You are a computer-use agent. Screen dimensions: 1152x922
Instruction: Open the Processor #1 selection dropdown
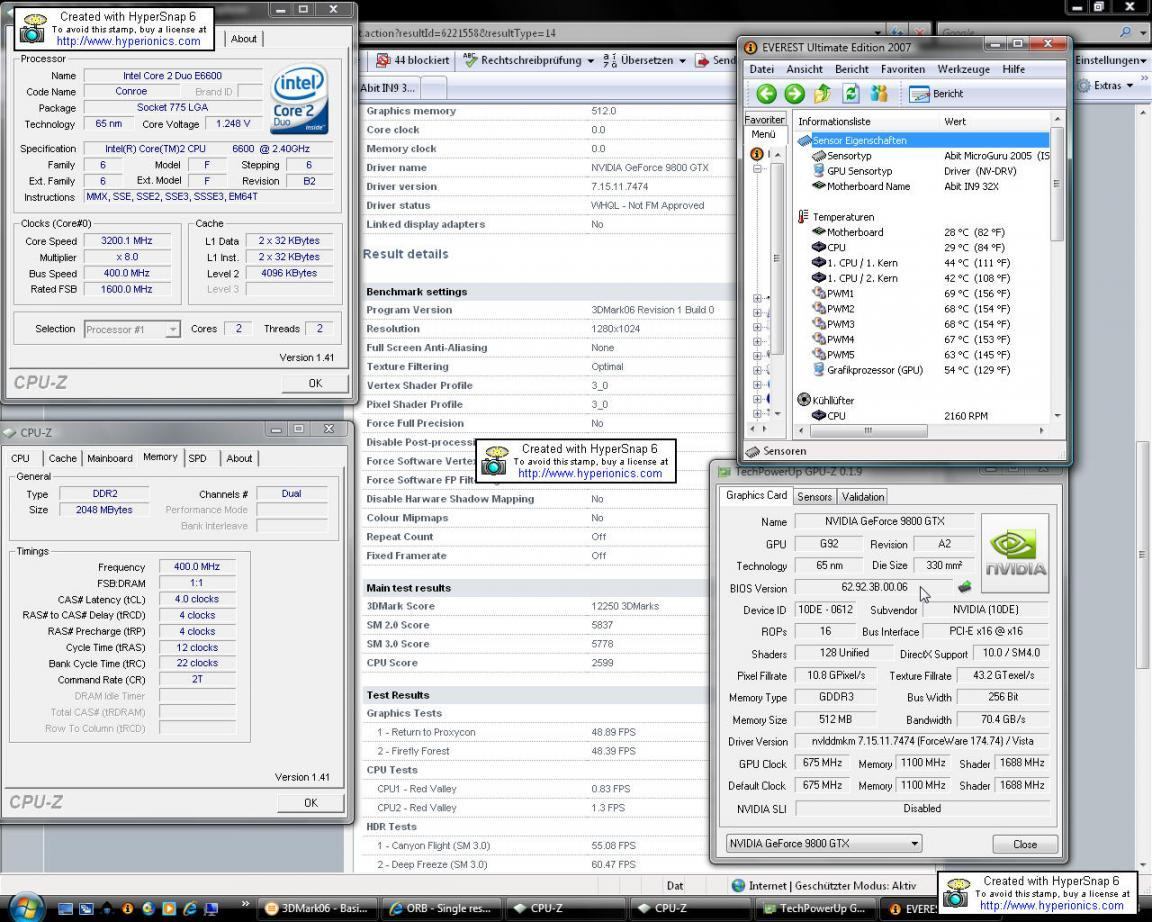click(x=132, y=329)
